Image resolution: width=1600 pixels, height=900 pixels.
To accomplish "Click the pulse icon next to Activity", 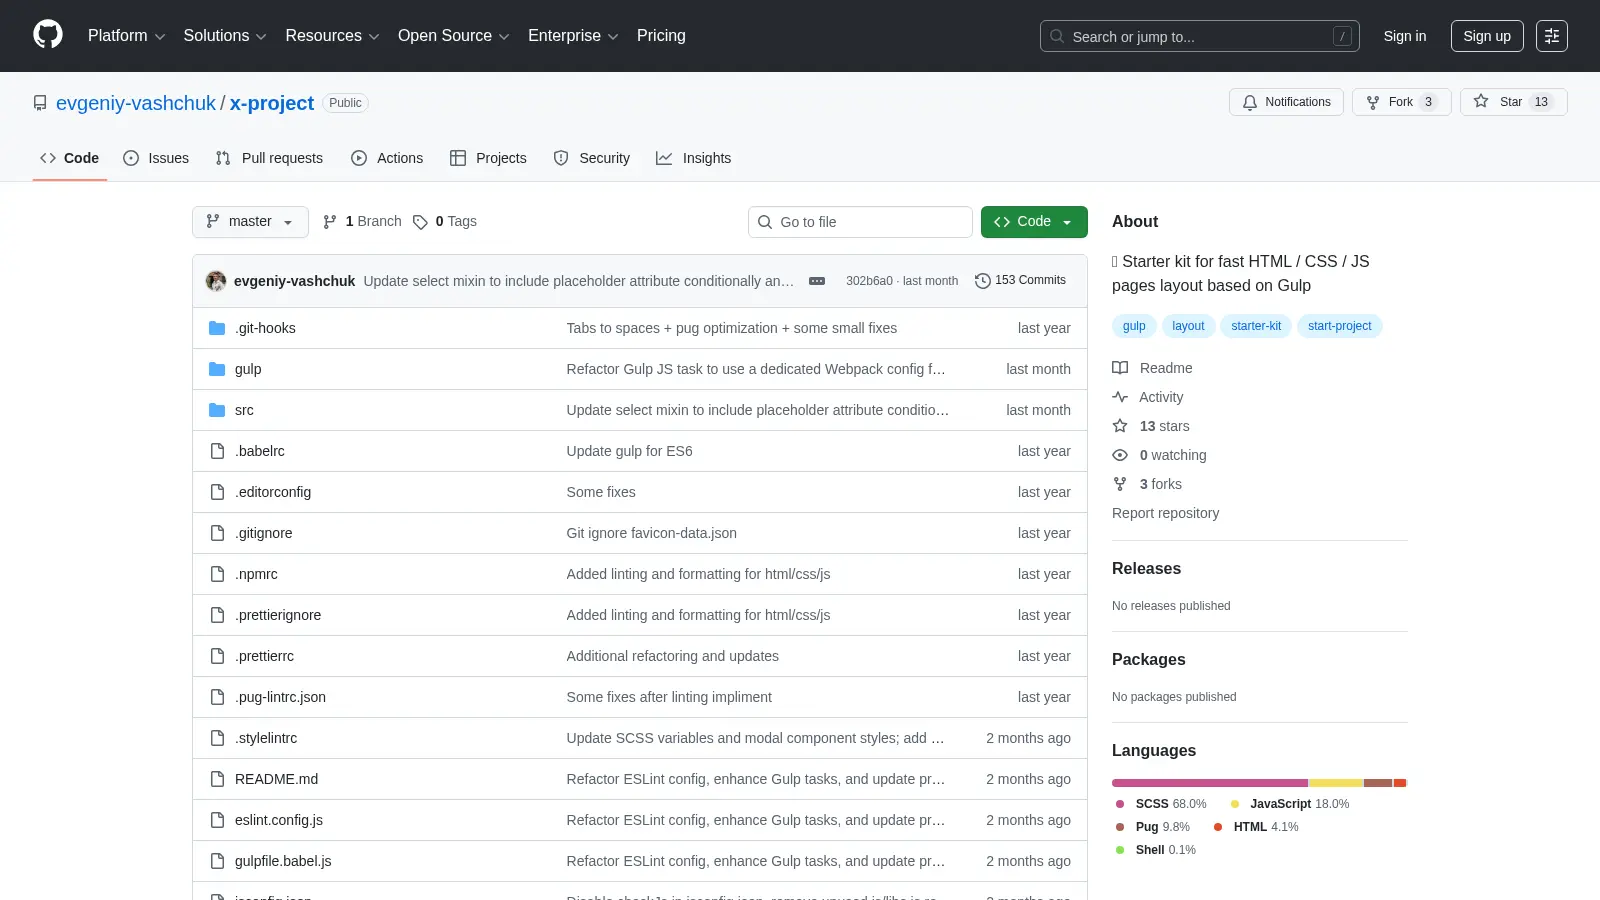I will (x=1120, y=397).
